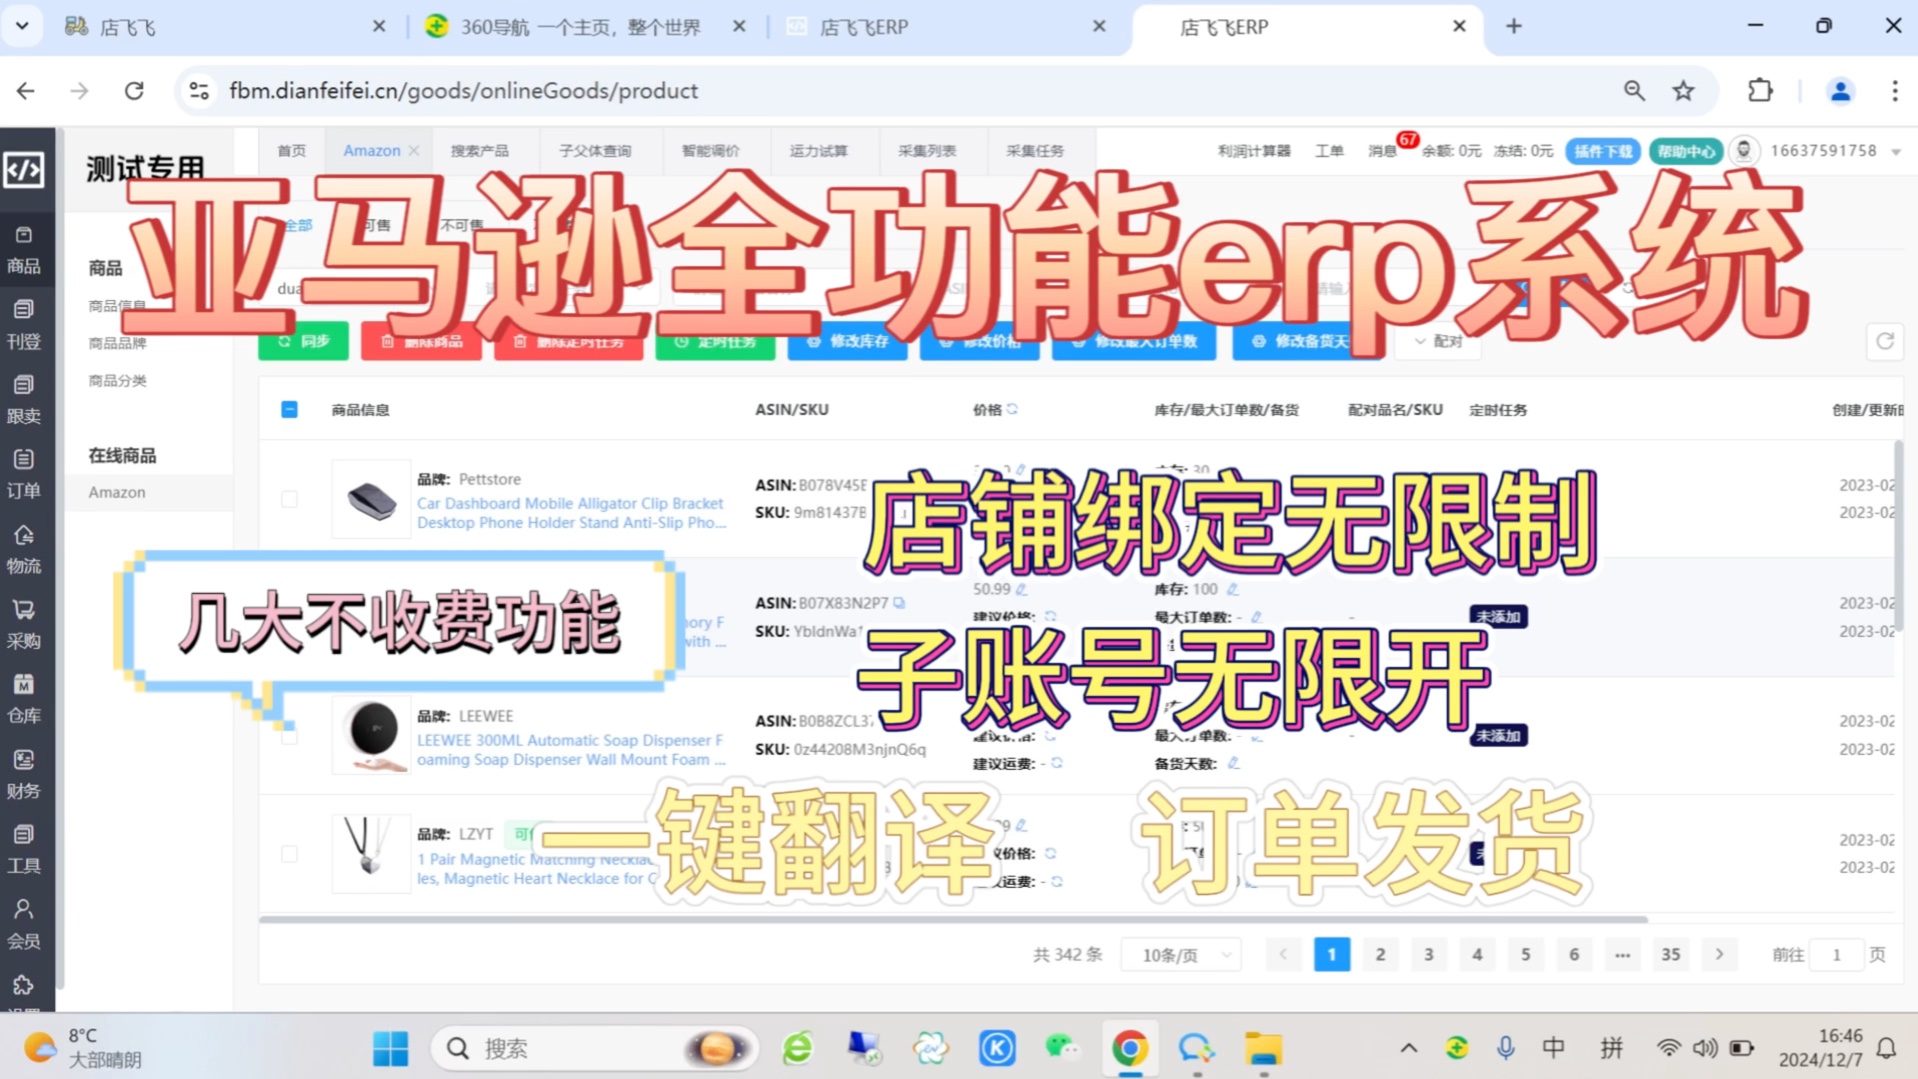The image size is (1918, 1079).
Task: Open the 物流 logistics sidebar icon
Action: tap(23, 550)
